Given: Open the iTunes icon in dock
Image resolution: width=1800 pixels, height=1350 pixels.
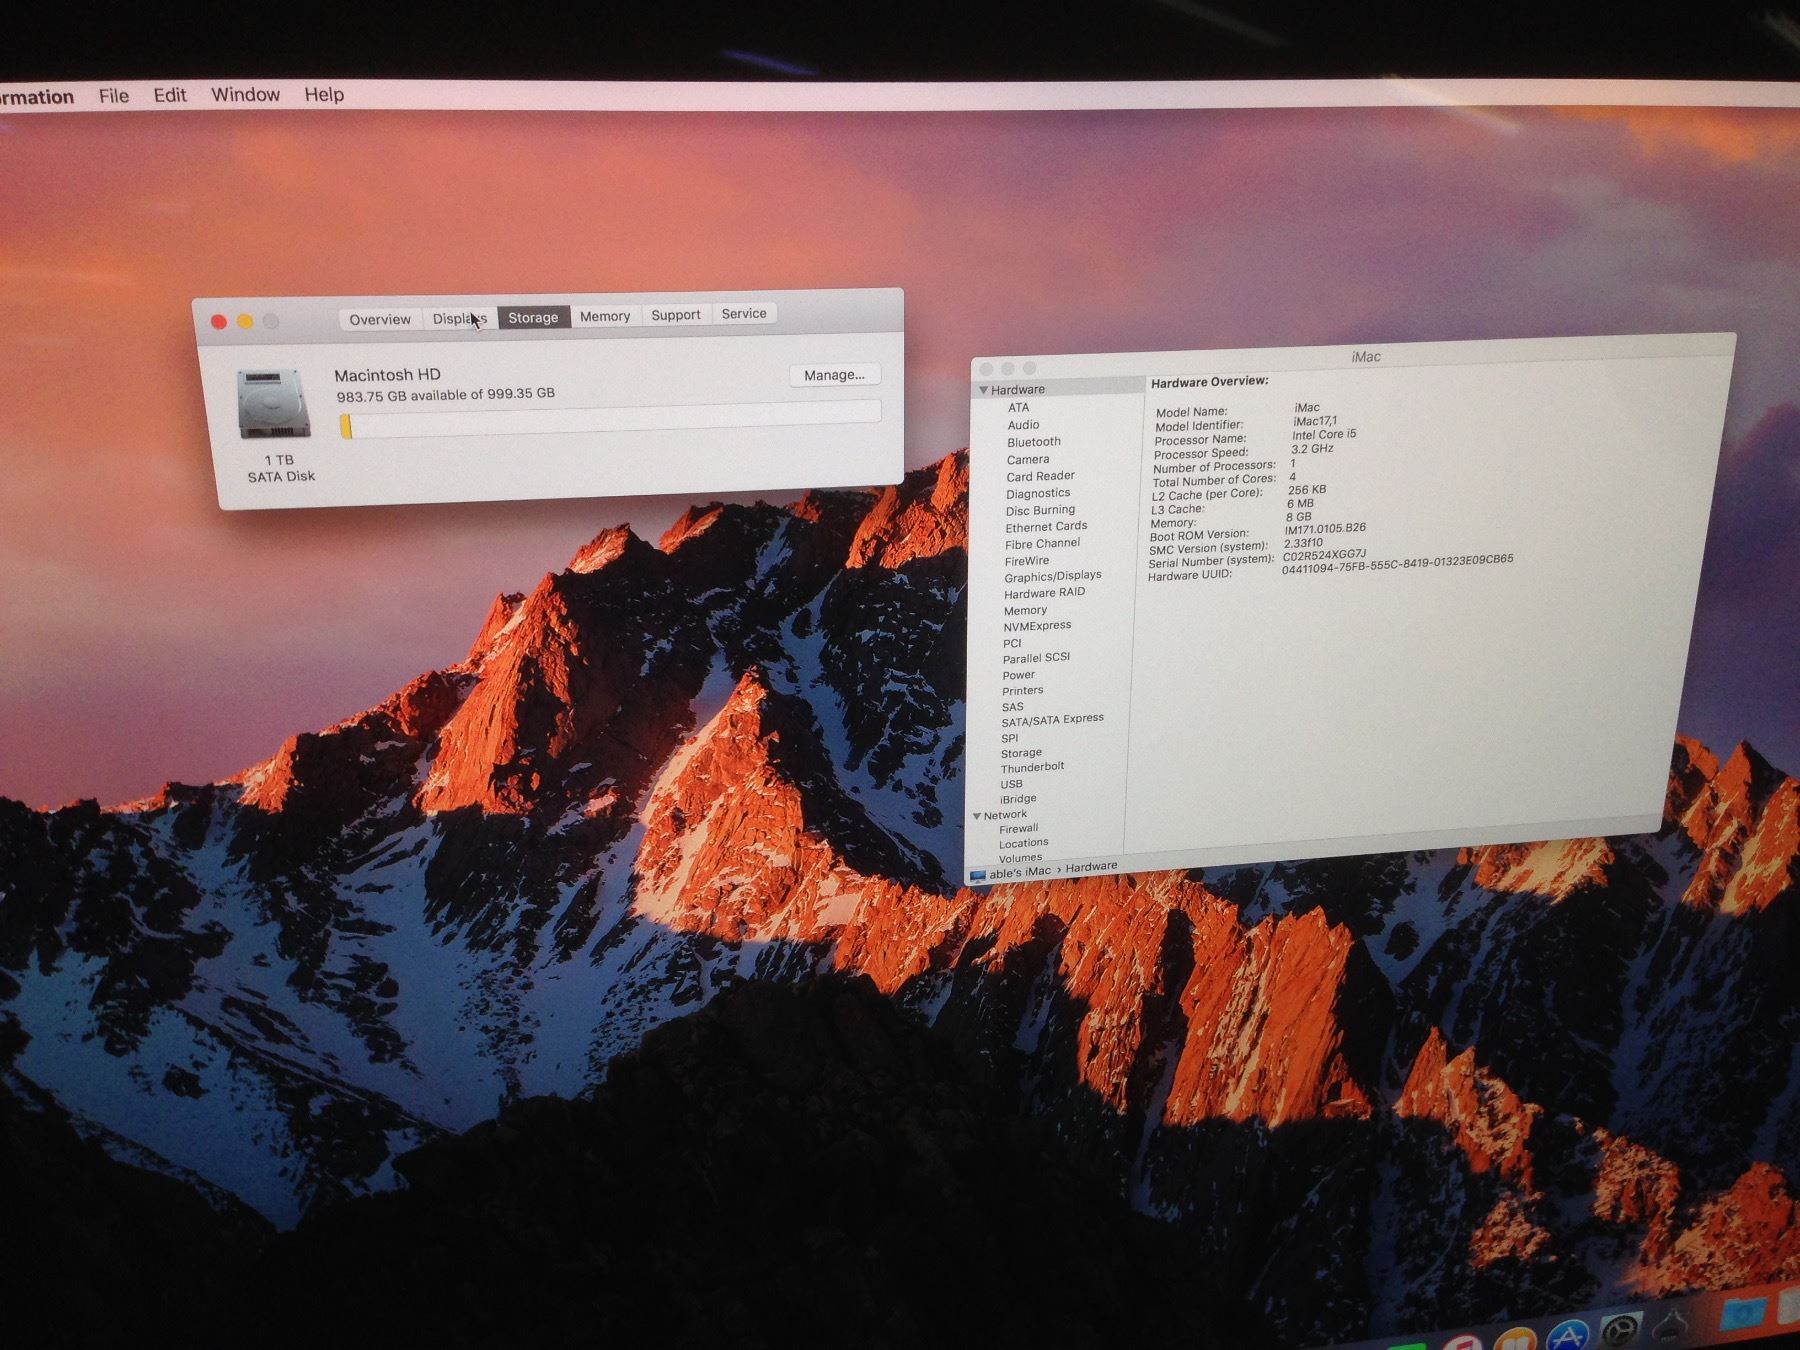Looking at the screenshot, I should 1462,1341.
